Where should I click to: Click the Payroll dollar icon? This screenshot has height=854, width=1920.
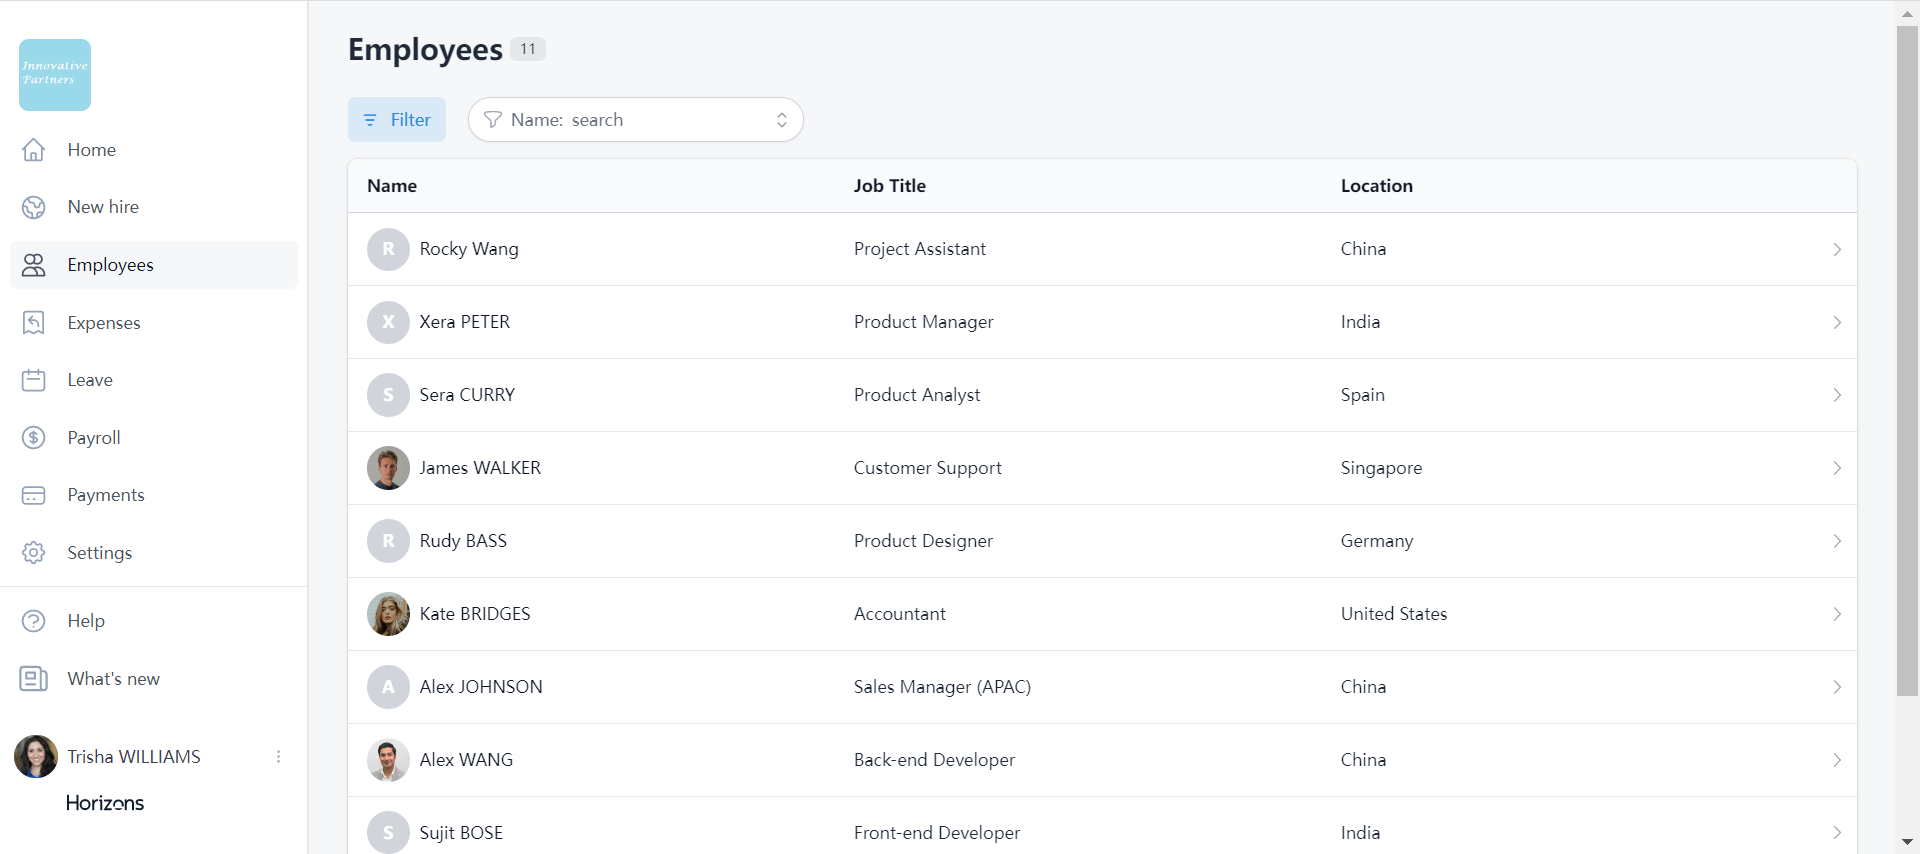point(34,438)
